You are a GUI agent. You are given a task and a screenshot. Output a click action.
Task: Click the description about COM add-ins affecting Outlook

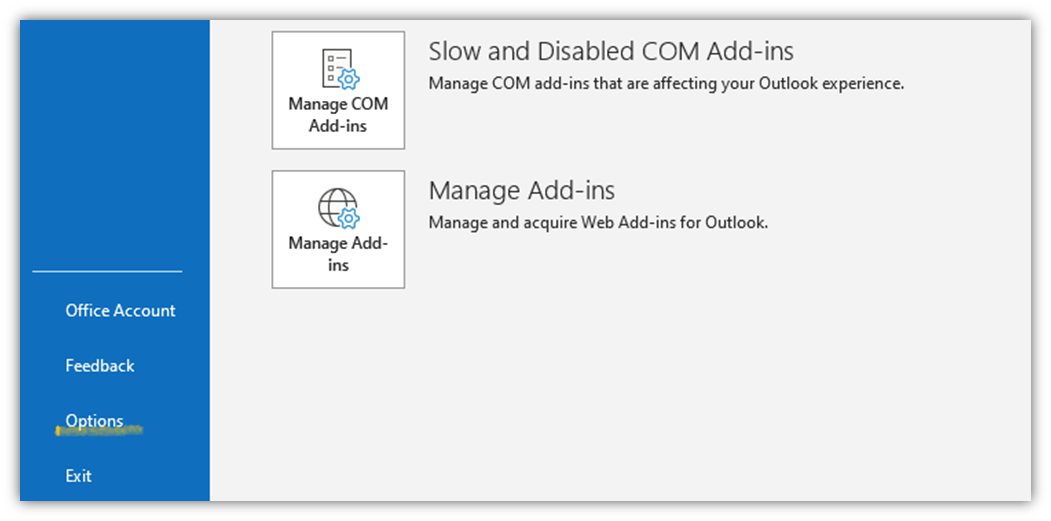click(666, 84)
